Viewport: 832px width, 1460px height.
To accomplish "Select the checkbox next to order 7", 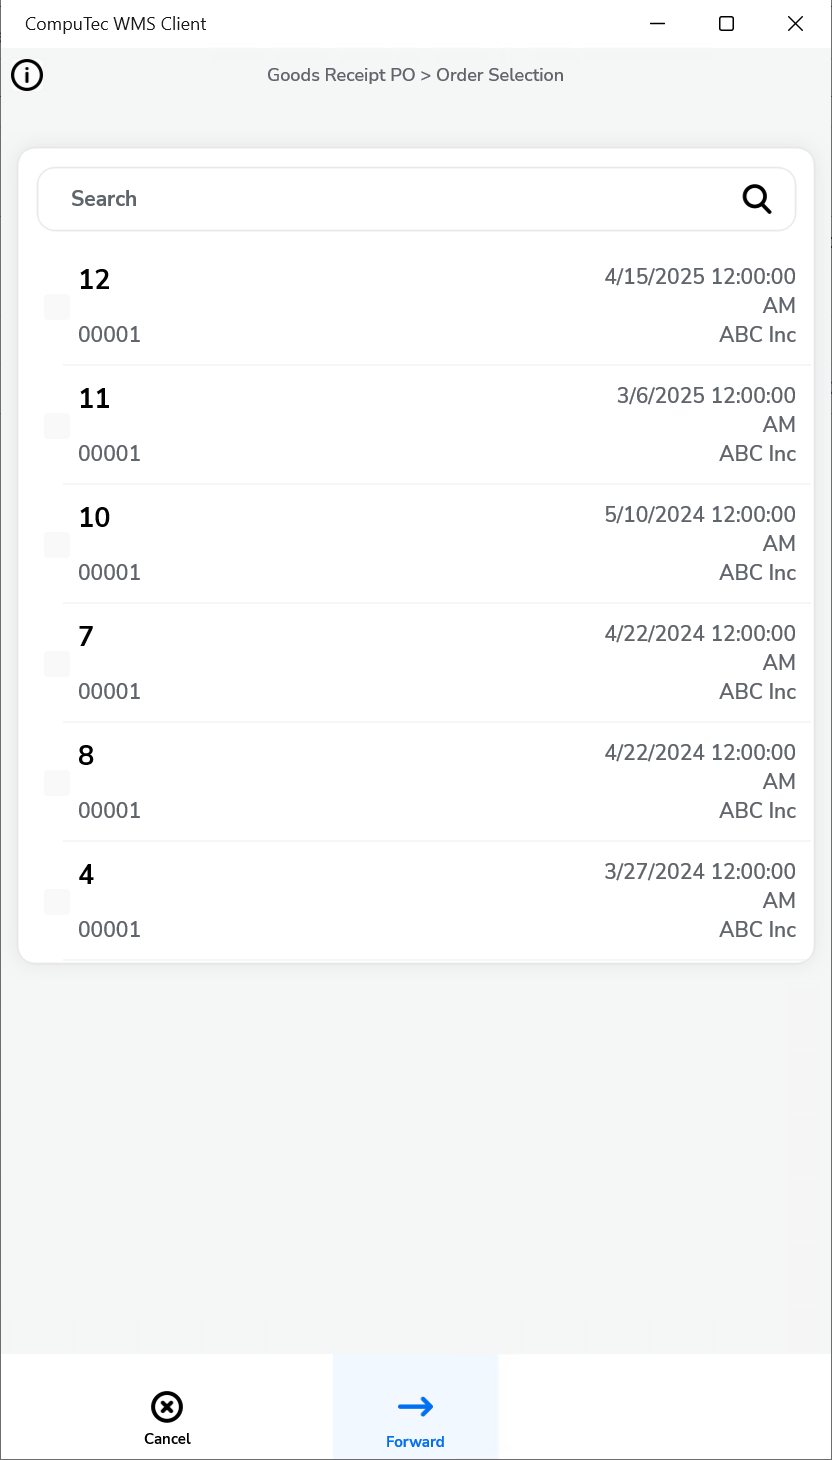I will (x=57, y=664).
